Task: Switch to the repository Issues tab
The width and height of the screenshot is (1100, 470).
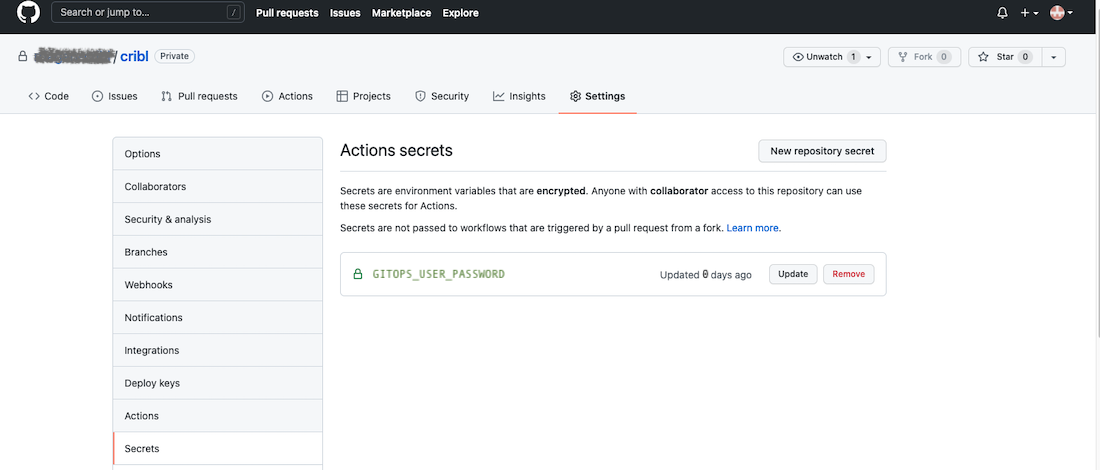Action: 114,96
